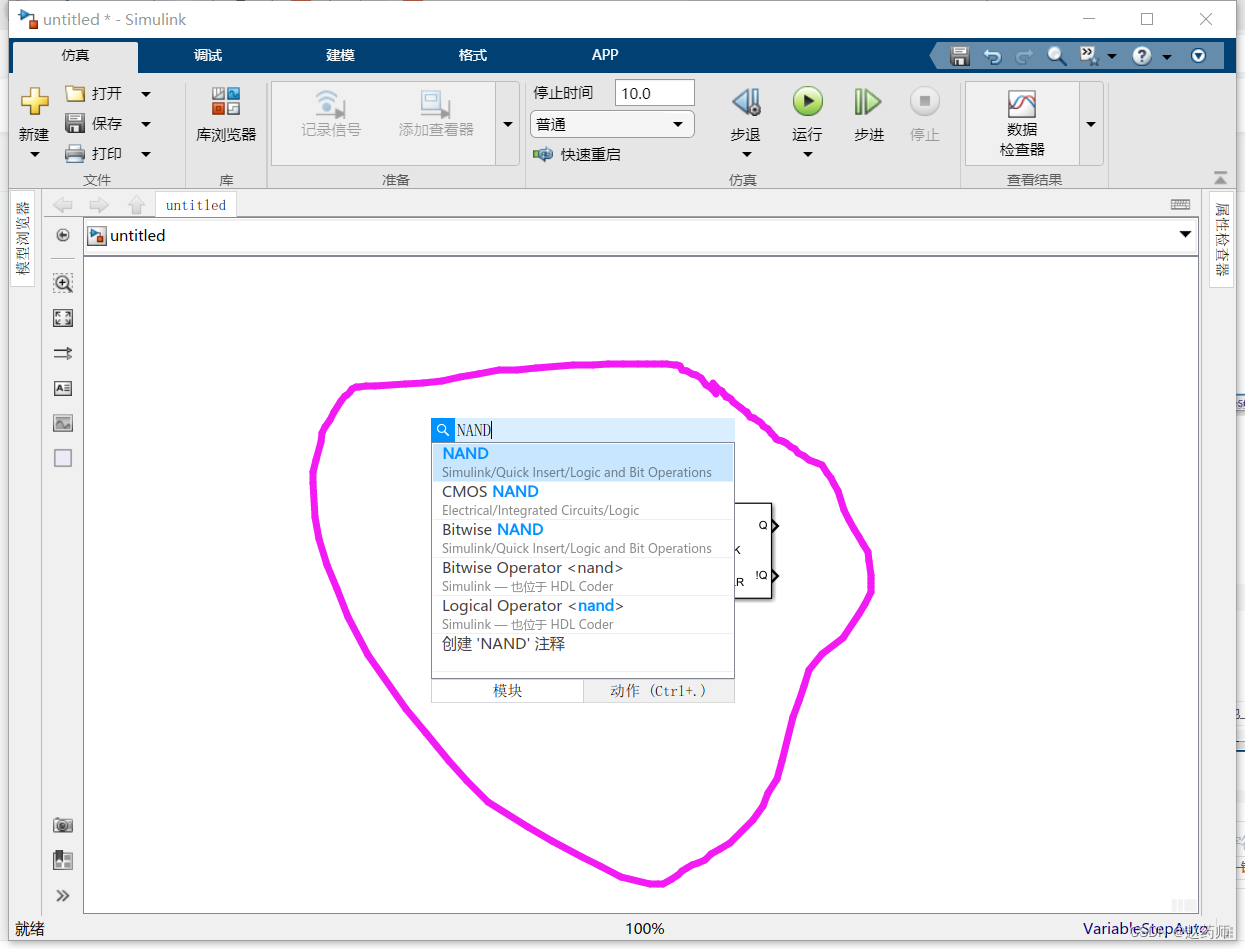Click the 步进 step forward icon
Screen dimensions: 1245x949
coord(867,102)
